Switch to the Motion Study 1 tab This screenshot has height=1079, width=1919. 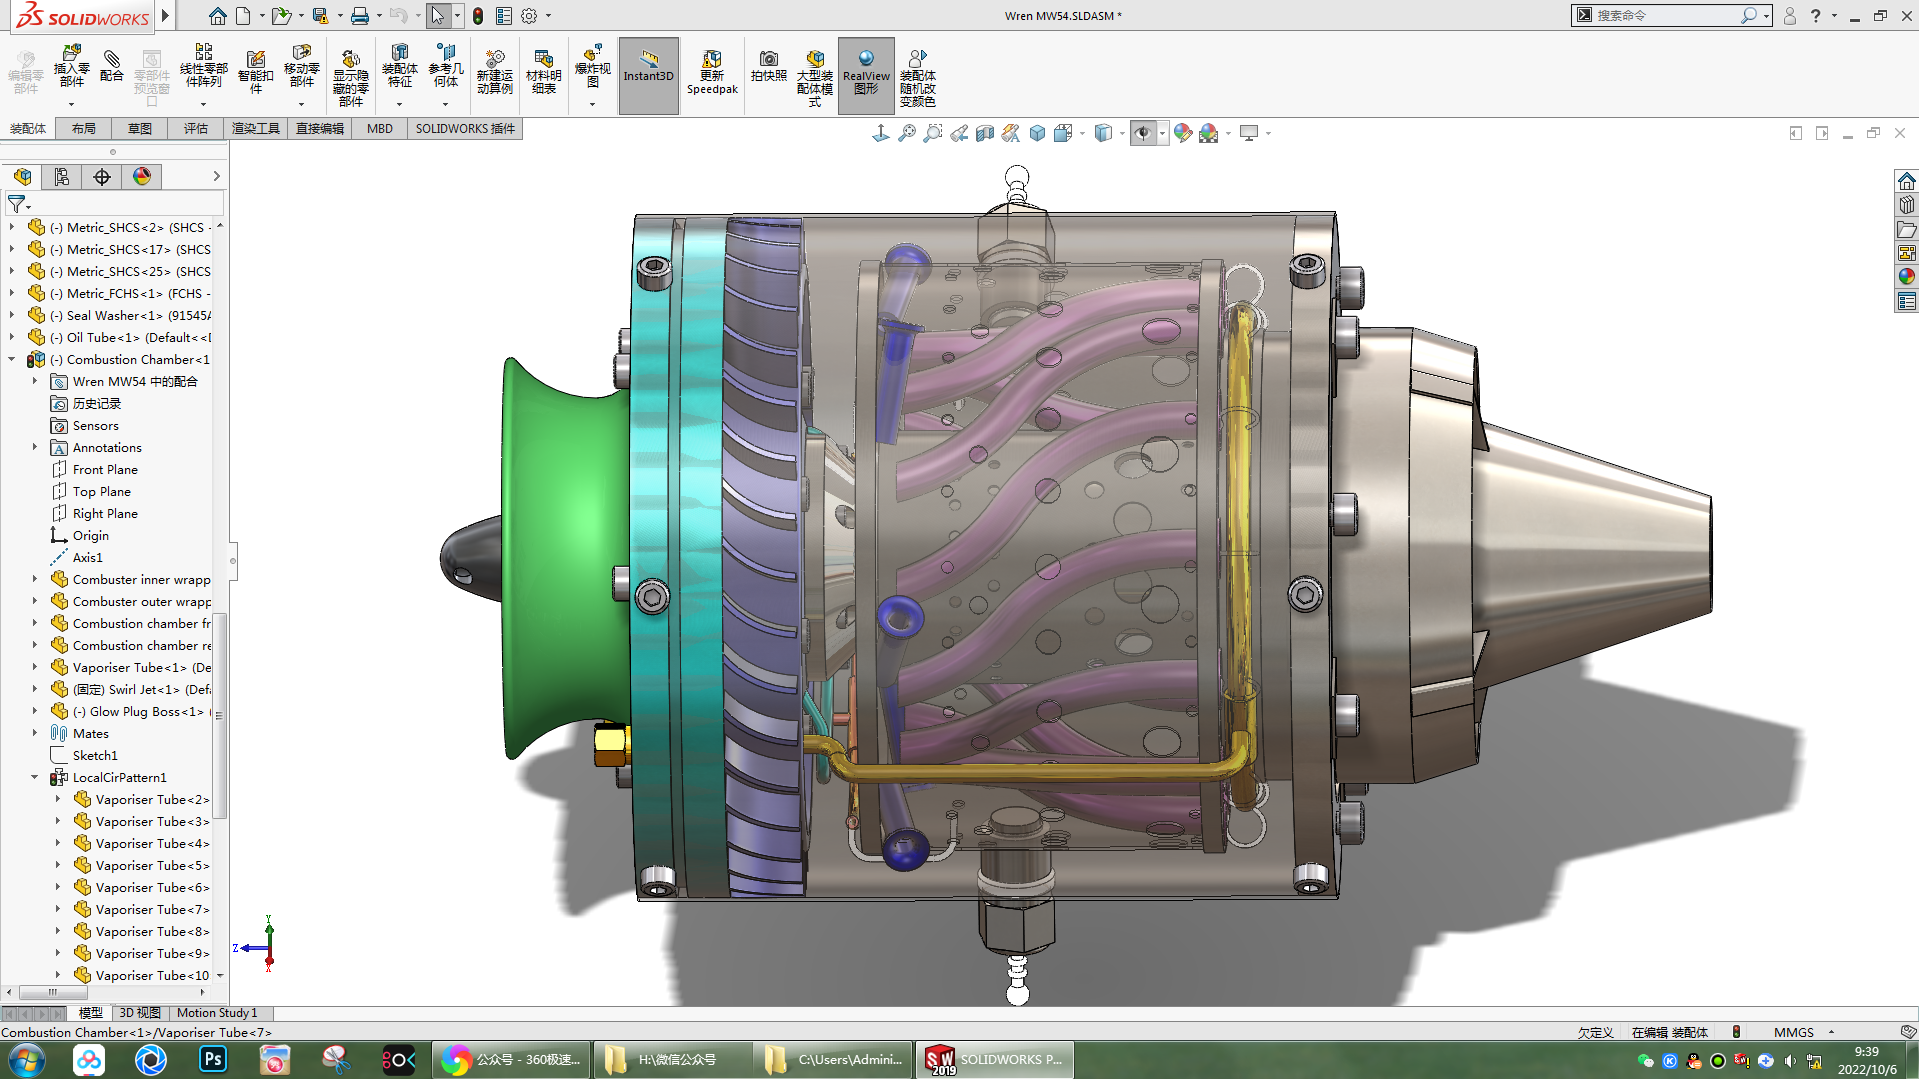(x=217, y=1013)
